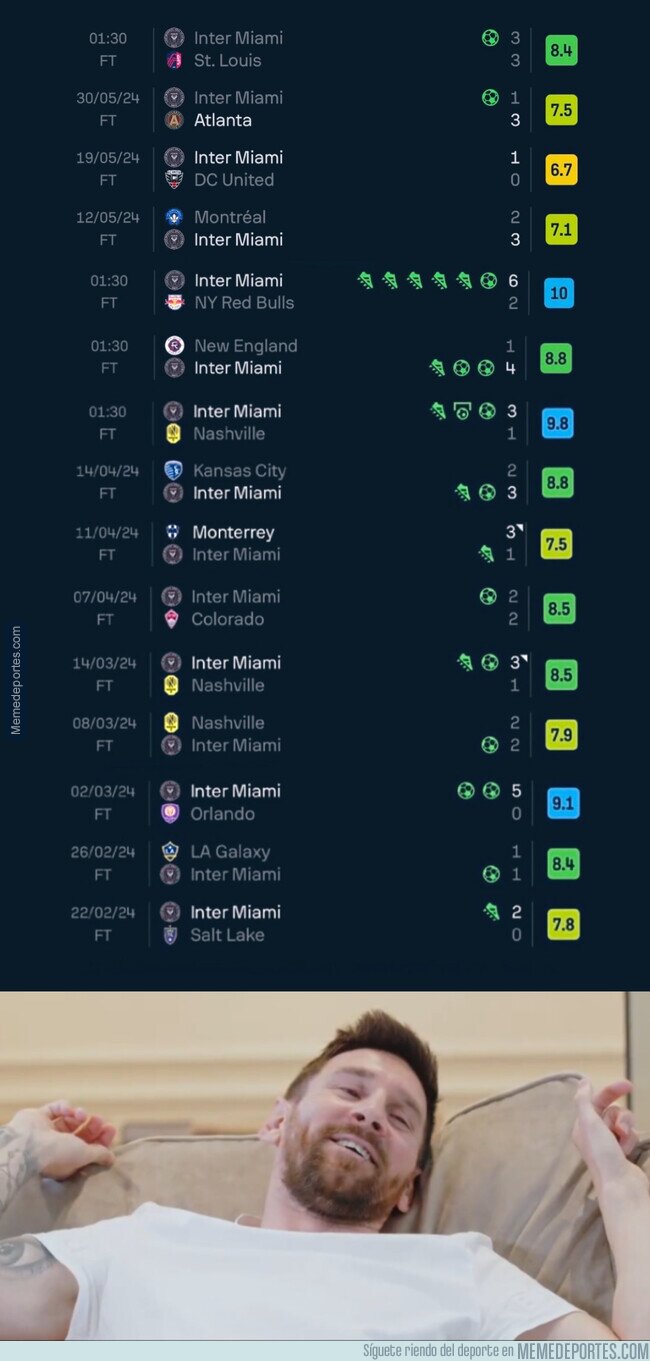Click the 9.8 rating badge
This screenshot has width=650, height=1361.
[x=557, y=423]
